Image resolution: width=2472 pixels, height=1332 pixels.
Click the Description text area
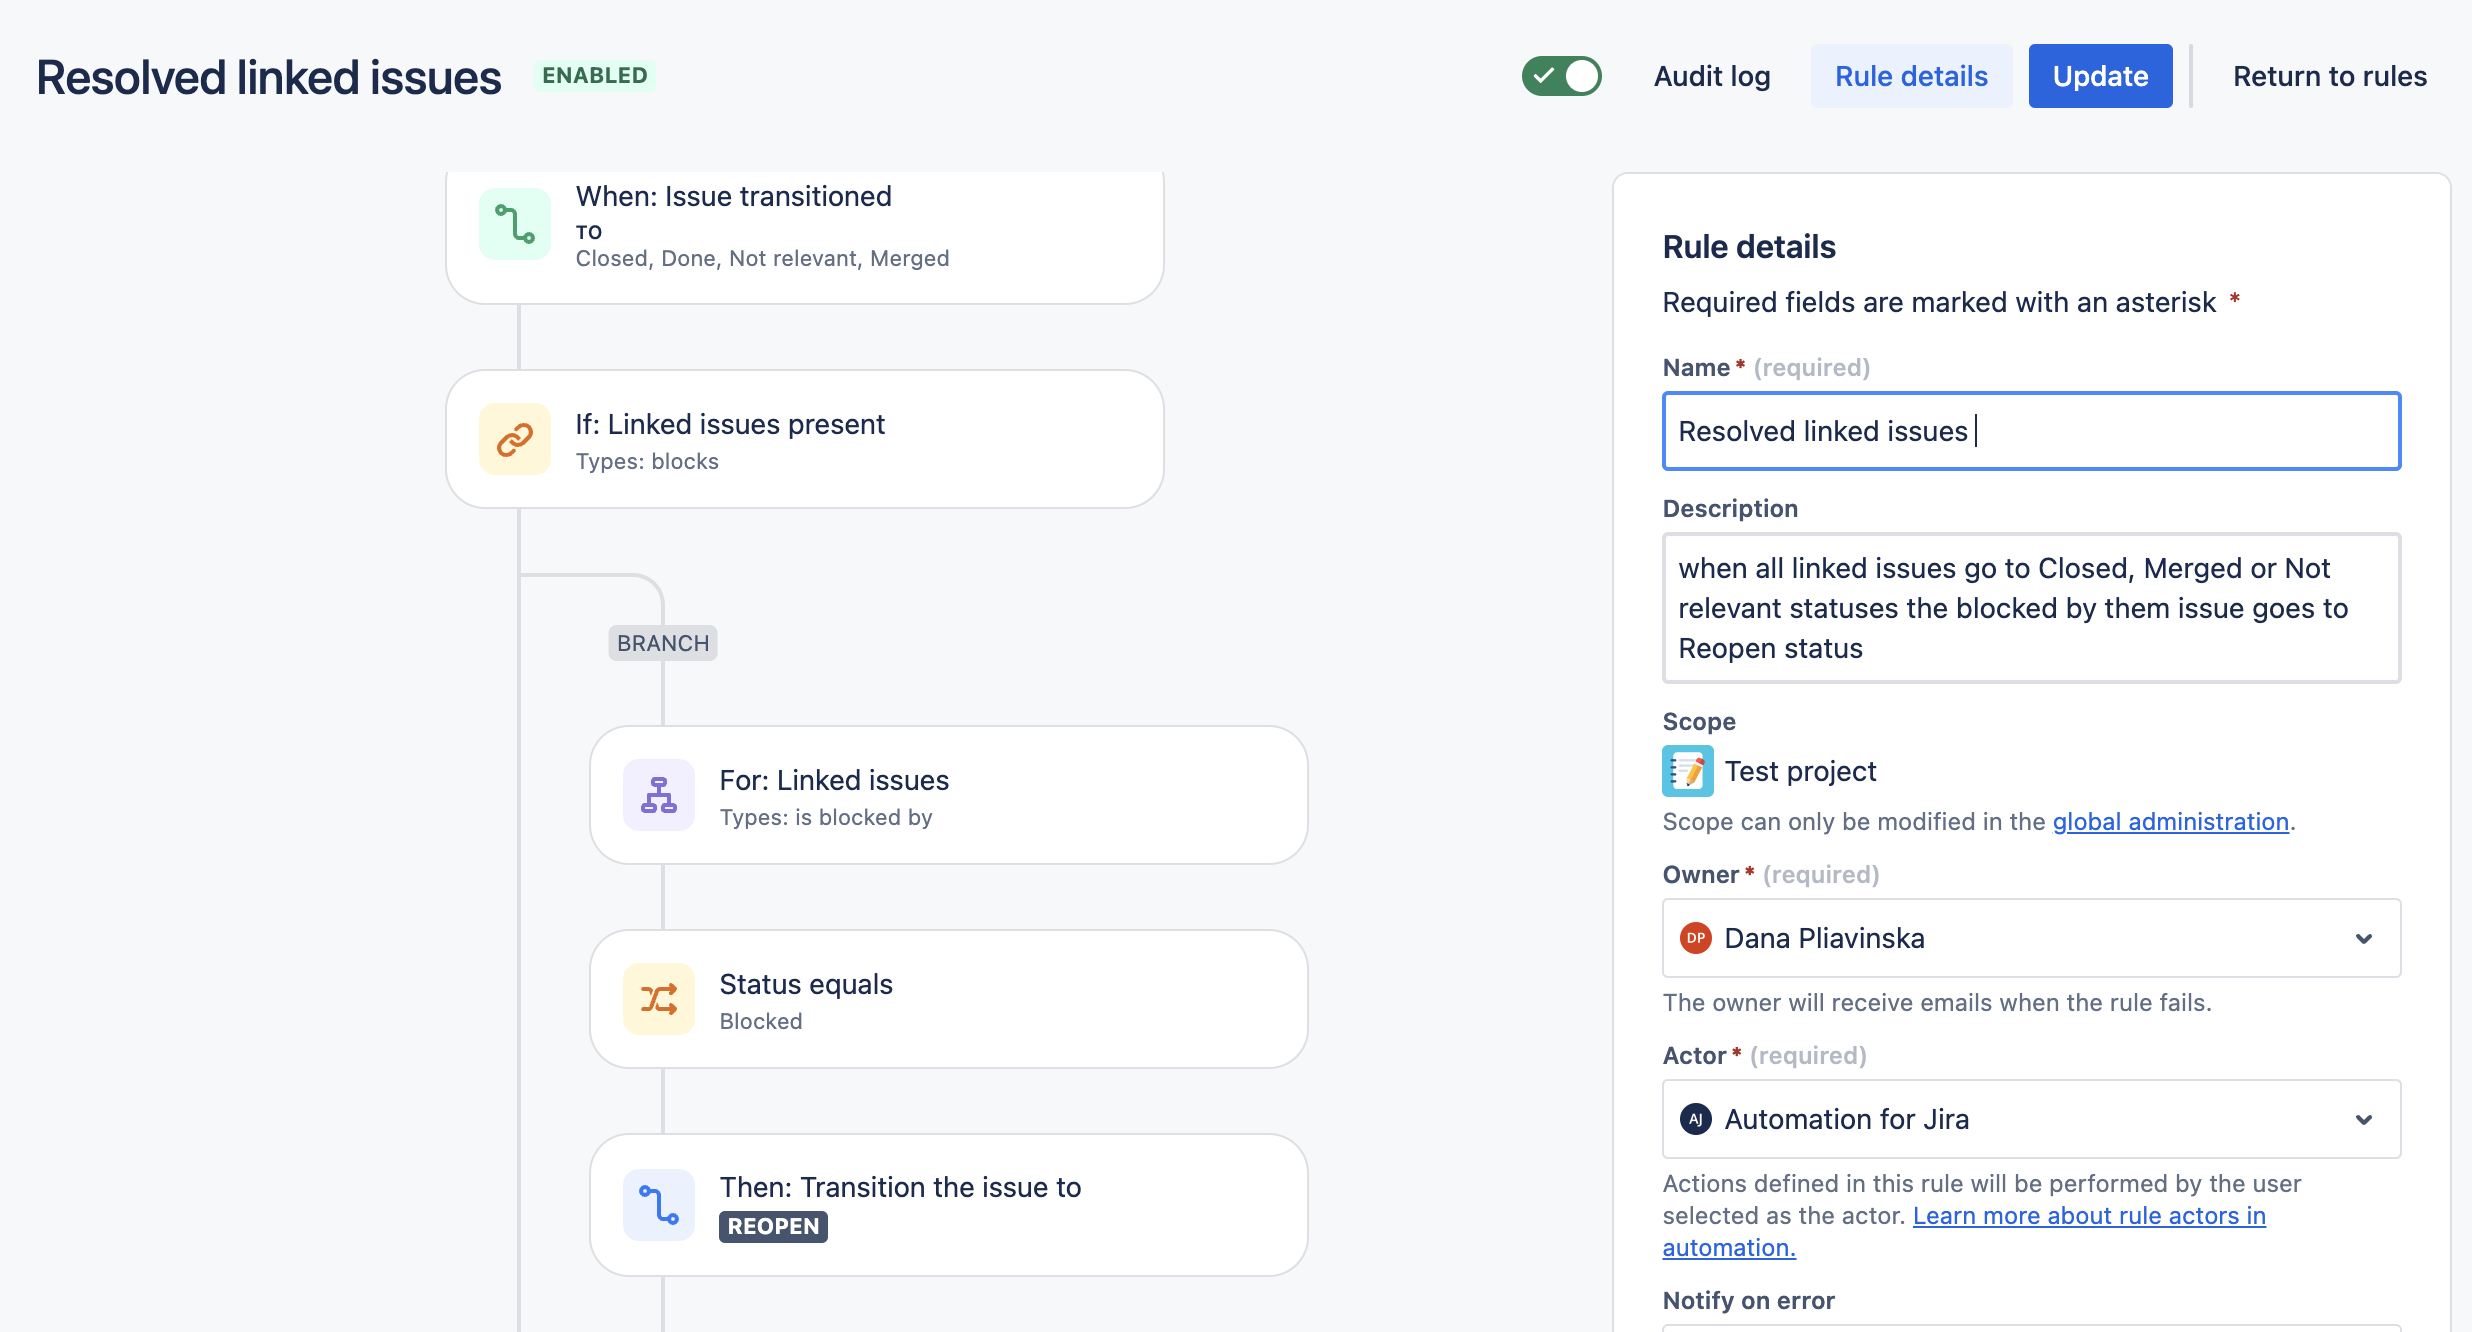coord(2031,608)
